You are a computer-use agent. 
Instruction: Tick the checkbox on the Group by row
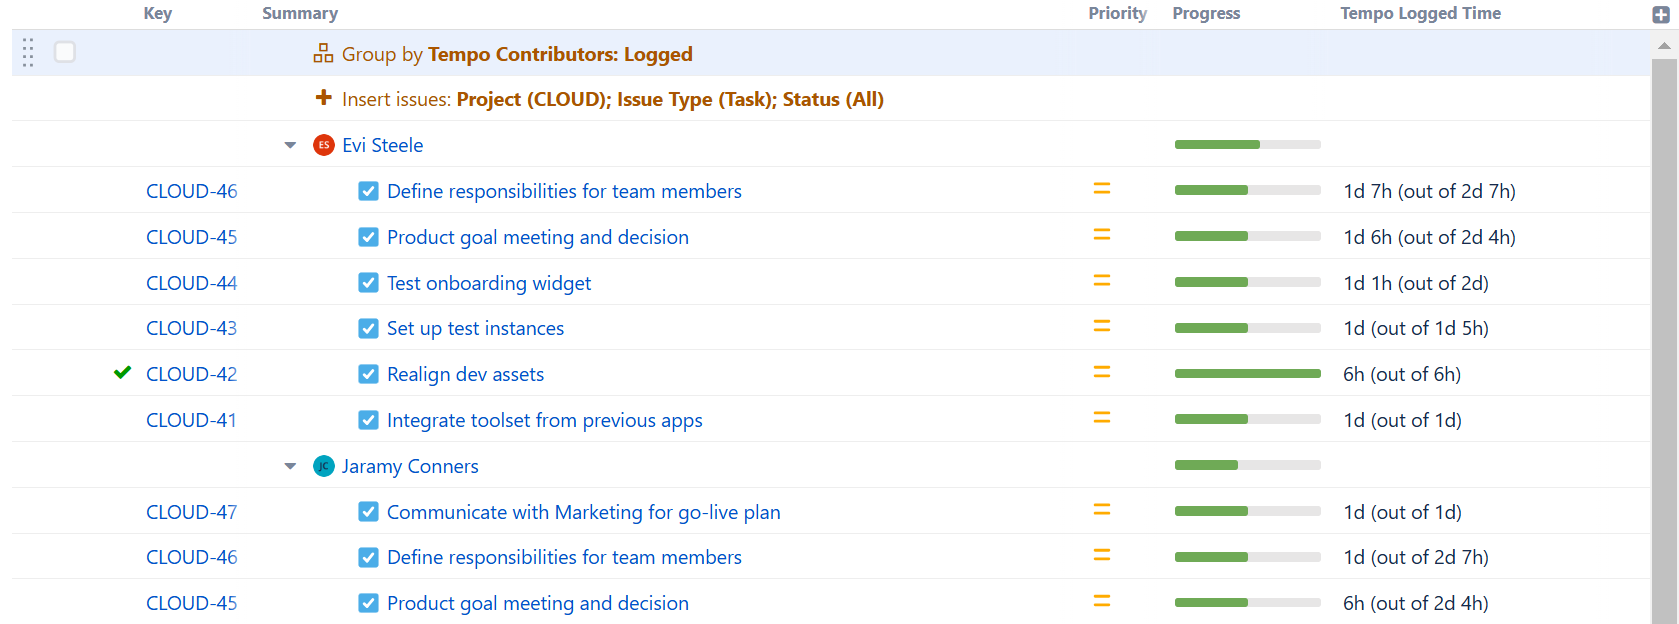(x=65, y=52)
